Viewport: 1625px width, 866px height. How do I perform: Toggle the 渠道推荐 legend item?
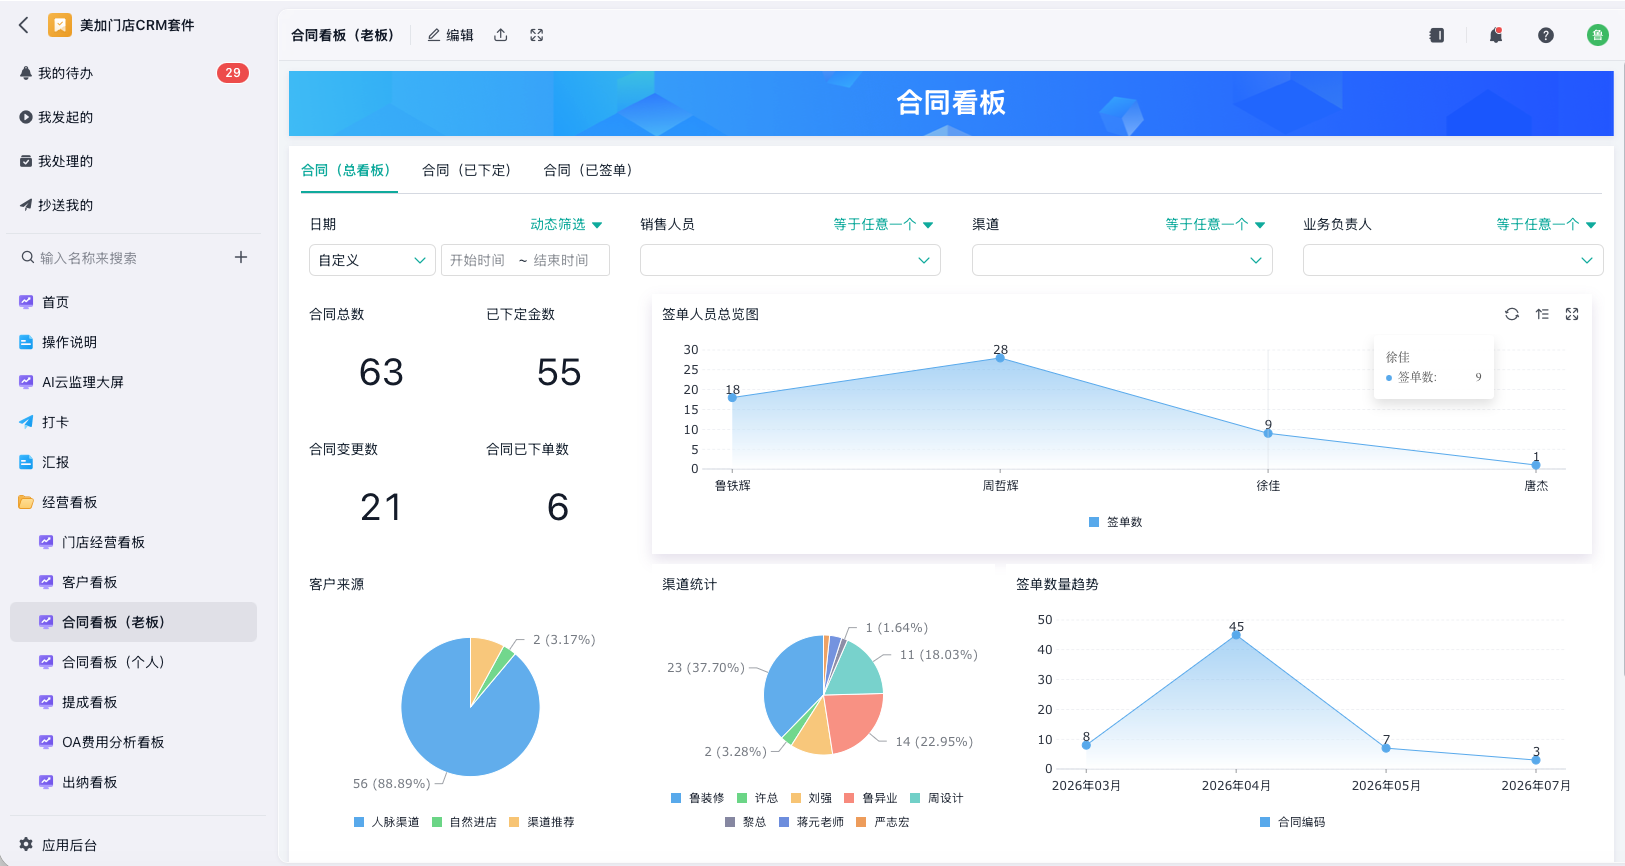pos(542,822)
